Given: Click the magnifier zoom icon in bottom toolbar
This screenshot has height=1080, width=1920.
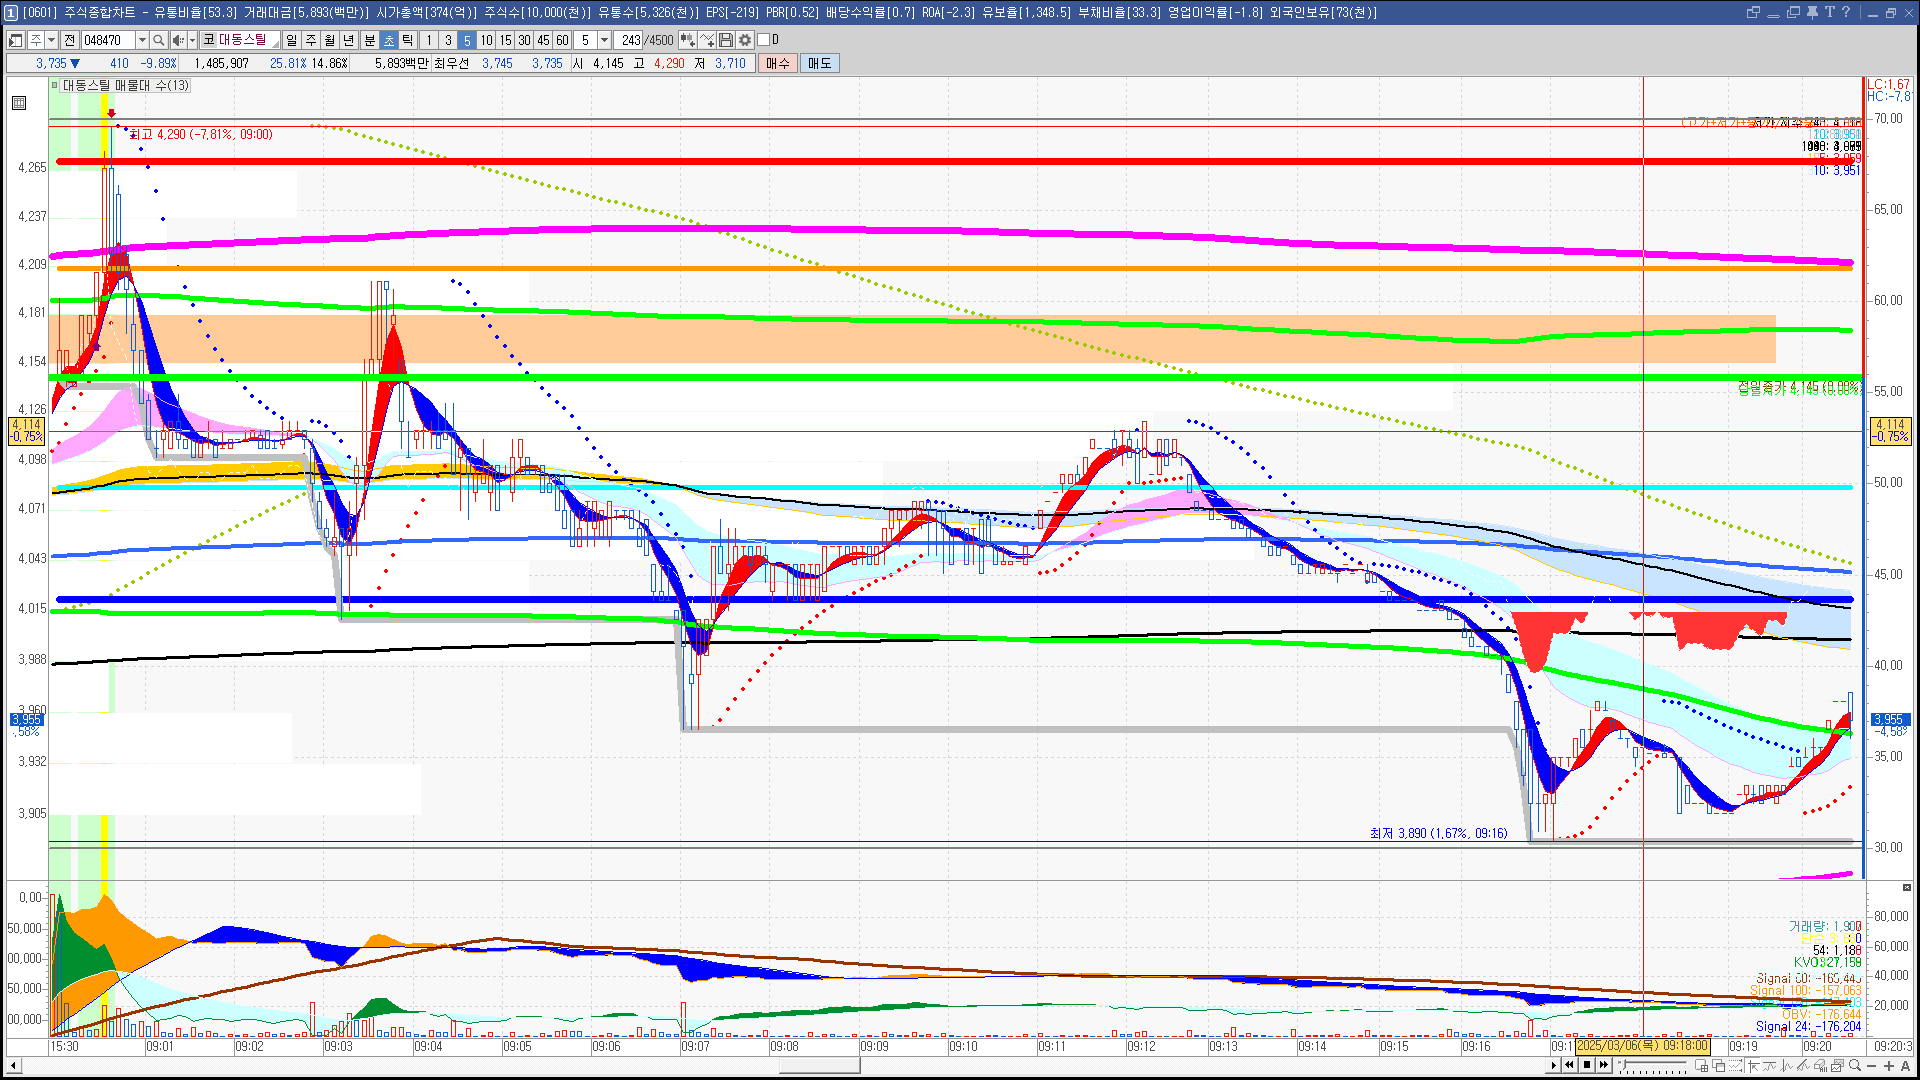Looking at the screenshot, I should point(1855,1066).
